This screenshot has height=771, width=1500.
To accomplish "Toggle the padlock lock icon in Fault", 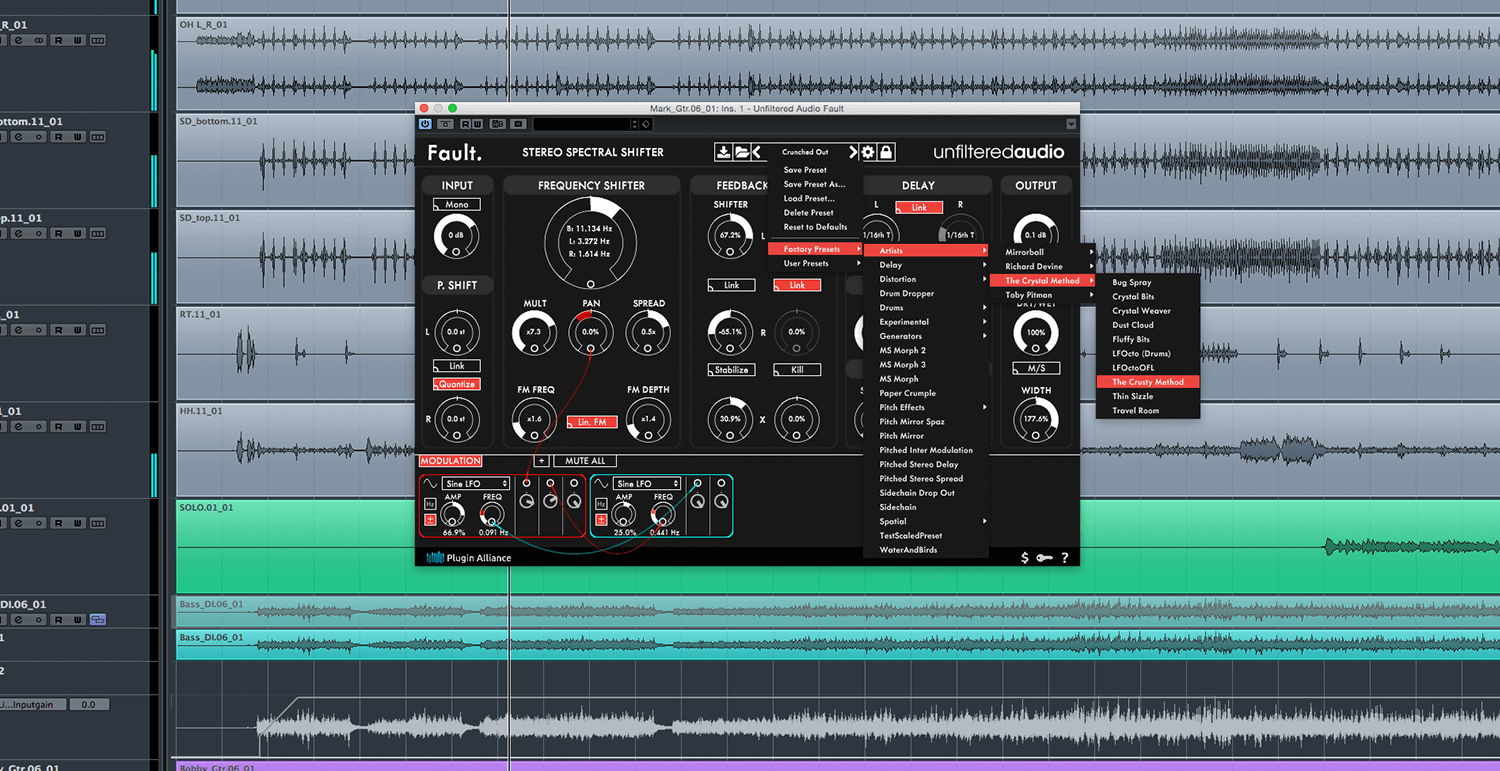I will coord(886,152).
